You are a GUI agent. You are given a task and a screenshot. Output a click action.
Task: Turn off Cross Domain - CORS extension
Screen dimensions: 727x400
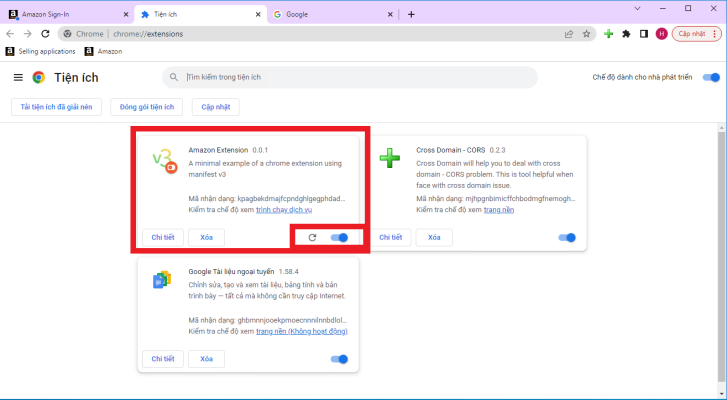567,238
